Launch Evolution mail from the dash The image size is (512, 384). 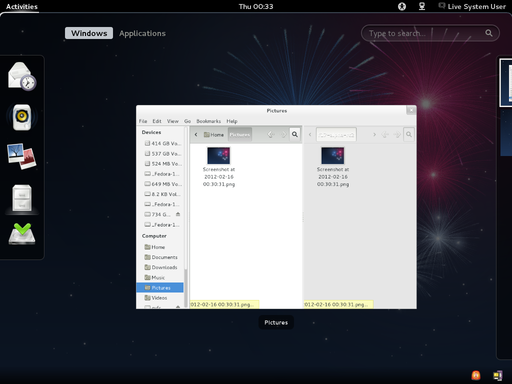tap(22, 76)
